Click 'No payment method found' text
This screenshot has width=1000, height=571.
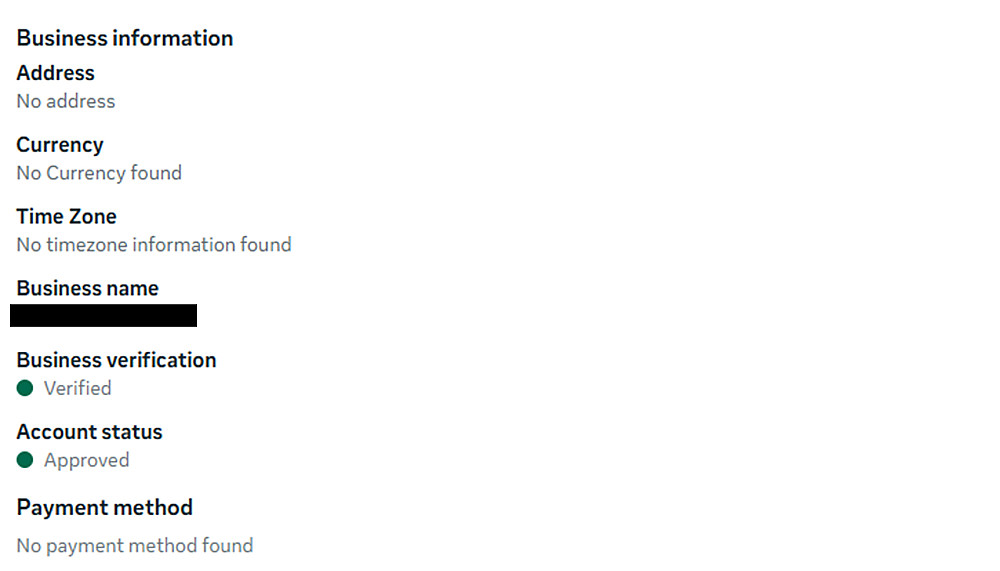[135, 546]
